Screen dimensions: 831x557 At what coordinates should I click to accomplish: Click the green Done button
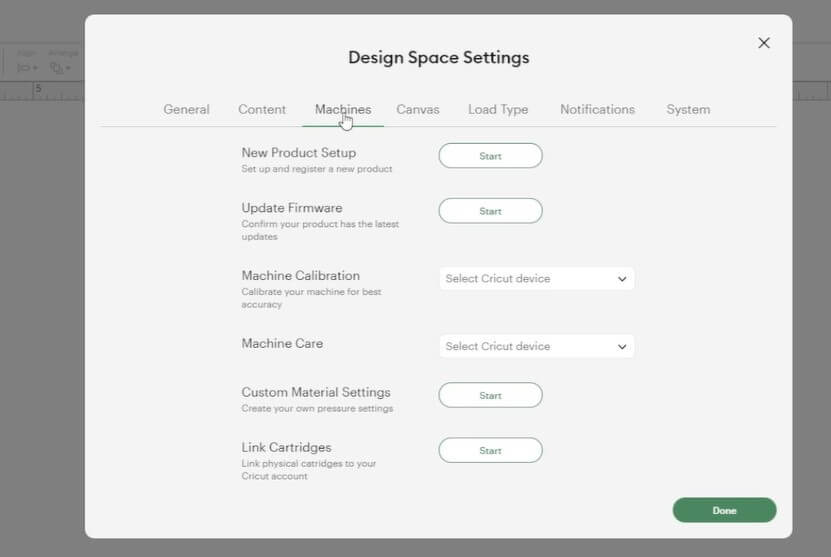pos(724,510)
